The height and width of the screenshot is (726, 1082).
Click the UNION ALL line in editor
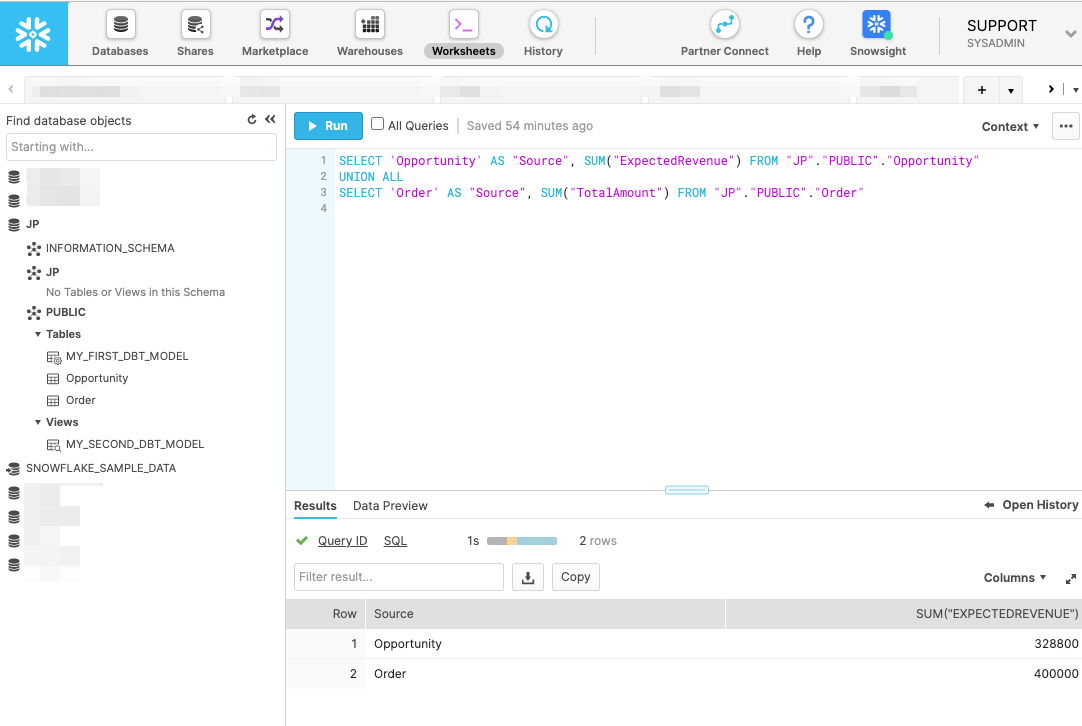coord(371,177)
